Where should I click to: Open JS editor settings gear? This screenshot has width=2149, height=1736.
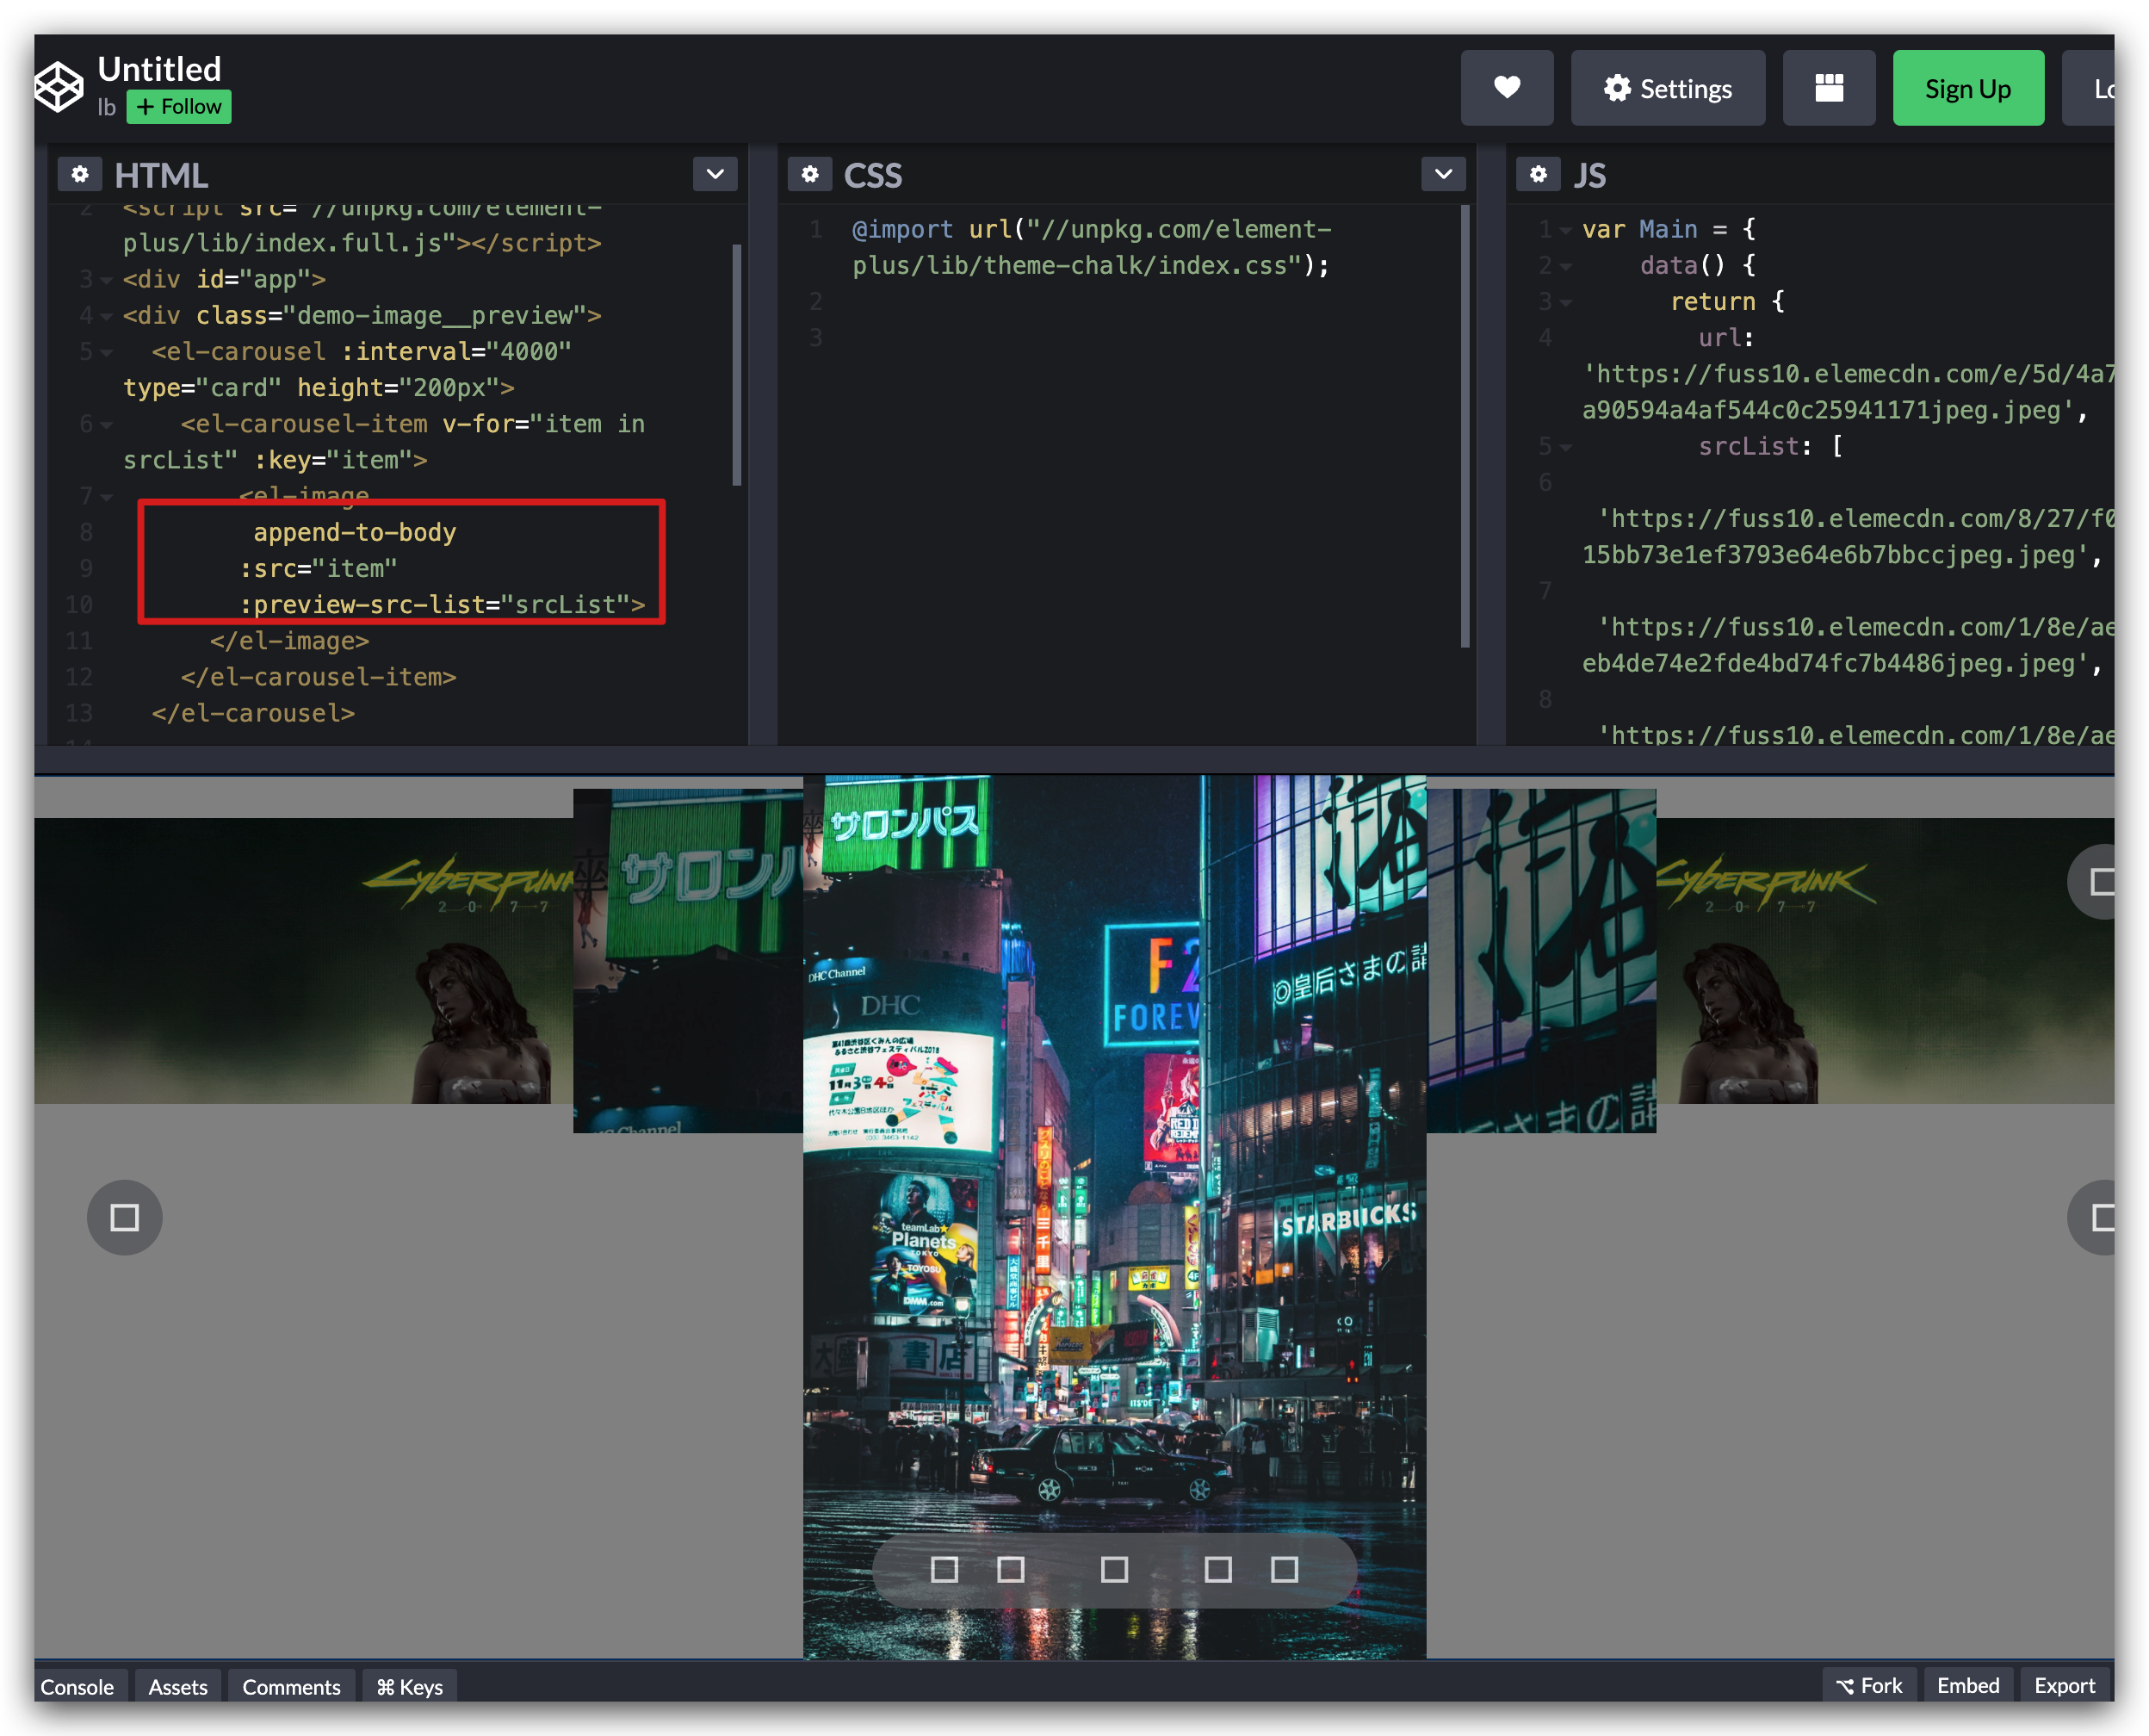[1537, 174]
